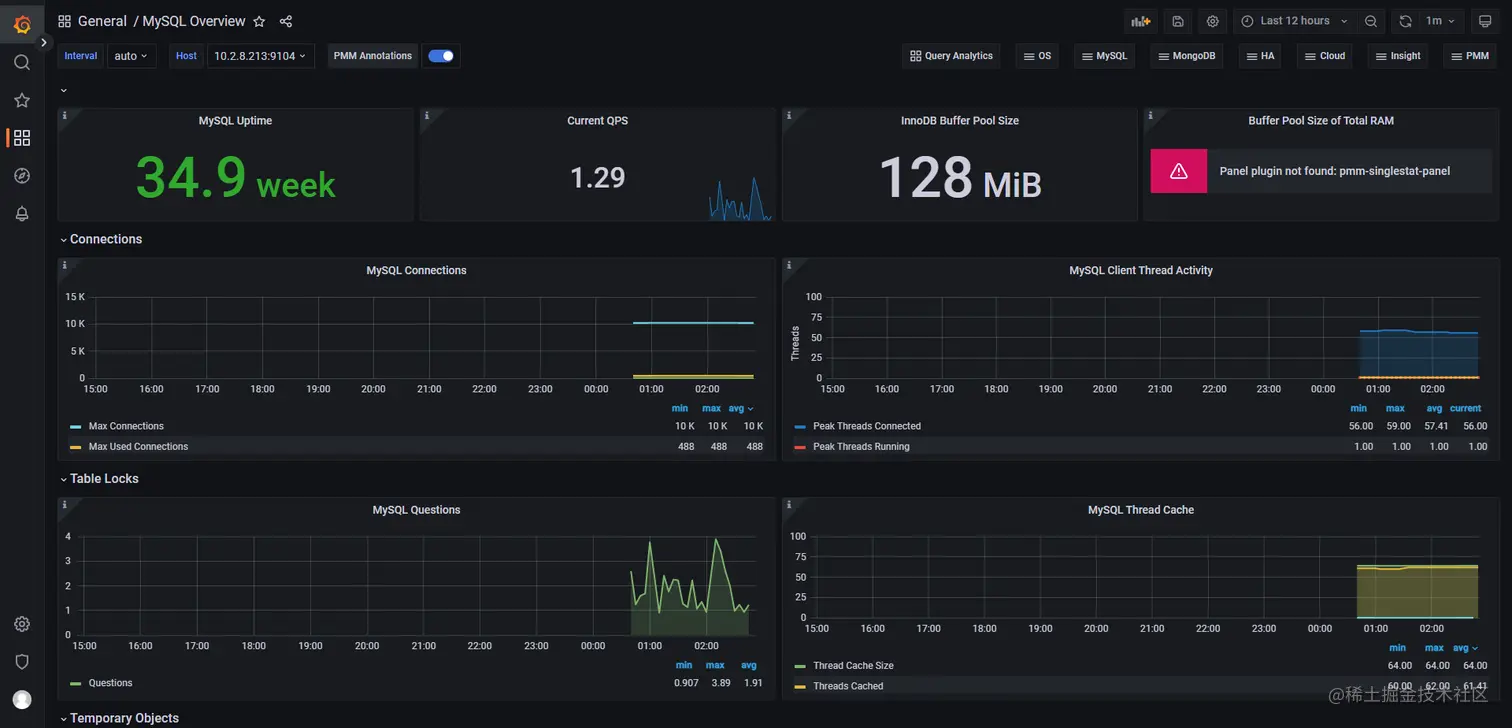Open MySQL Connections panel title menu
The image size is (1512, 728).
click(416, 270)
